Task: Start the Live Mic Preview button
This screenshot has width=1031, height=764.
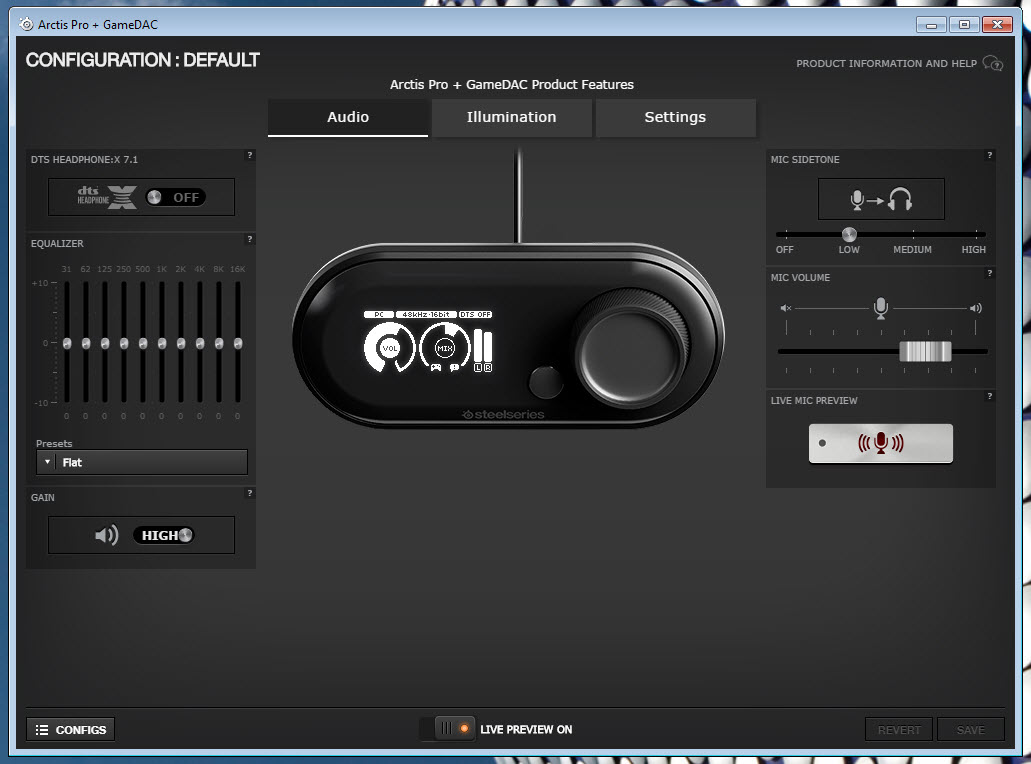Action: pos(880,443)
